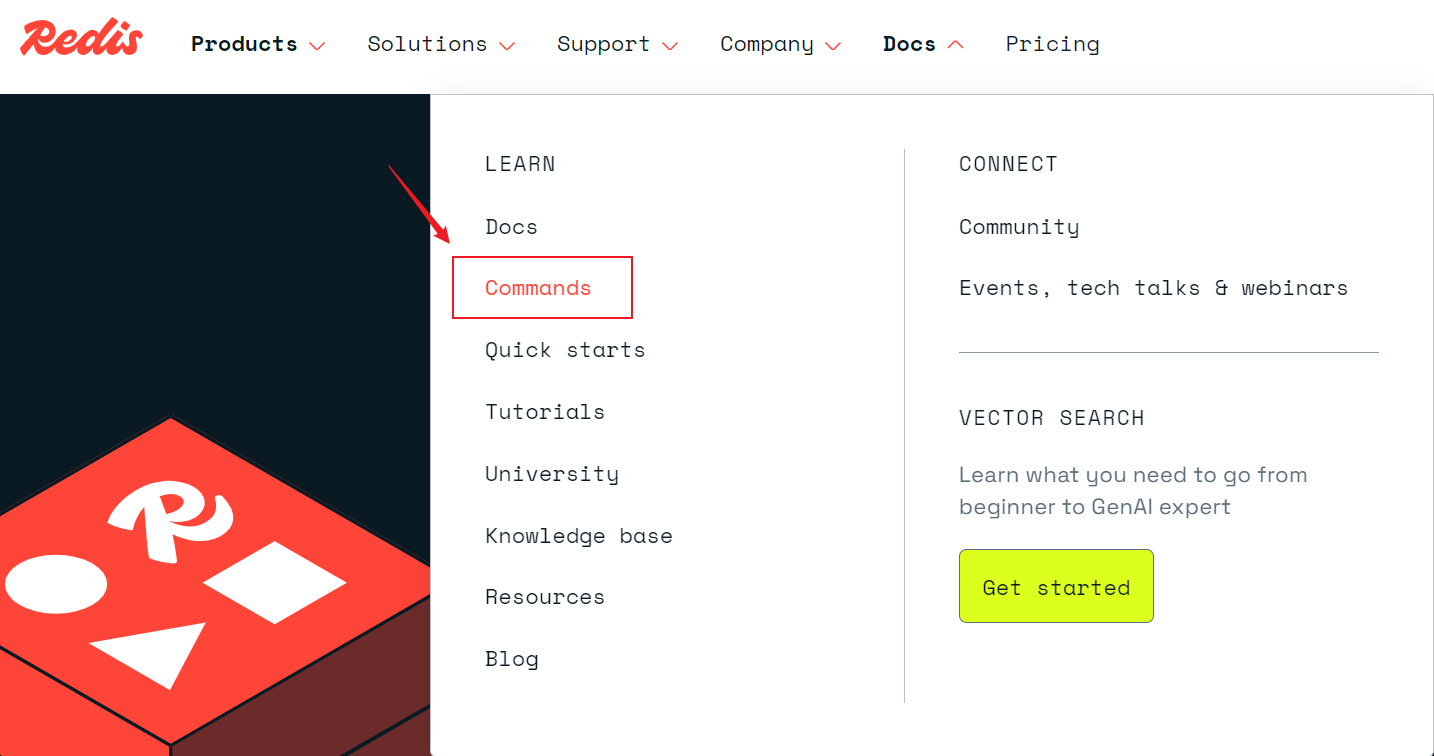Open the Resources page
Image resolution: width=1434 pixels, height=756 pixels.
pos(545,597)
